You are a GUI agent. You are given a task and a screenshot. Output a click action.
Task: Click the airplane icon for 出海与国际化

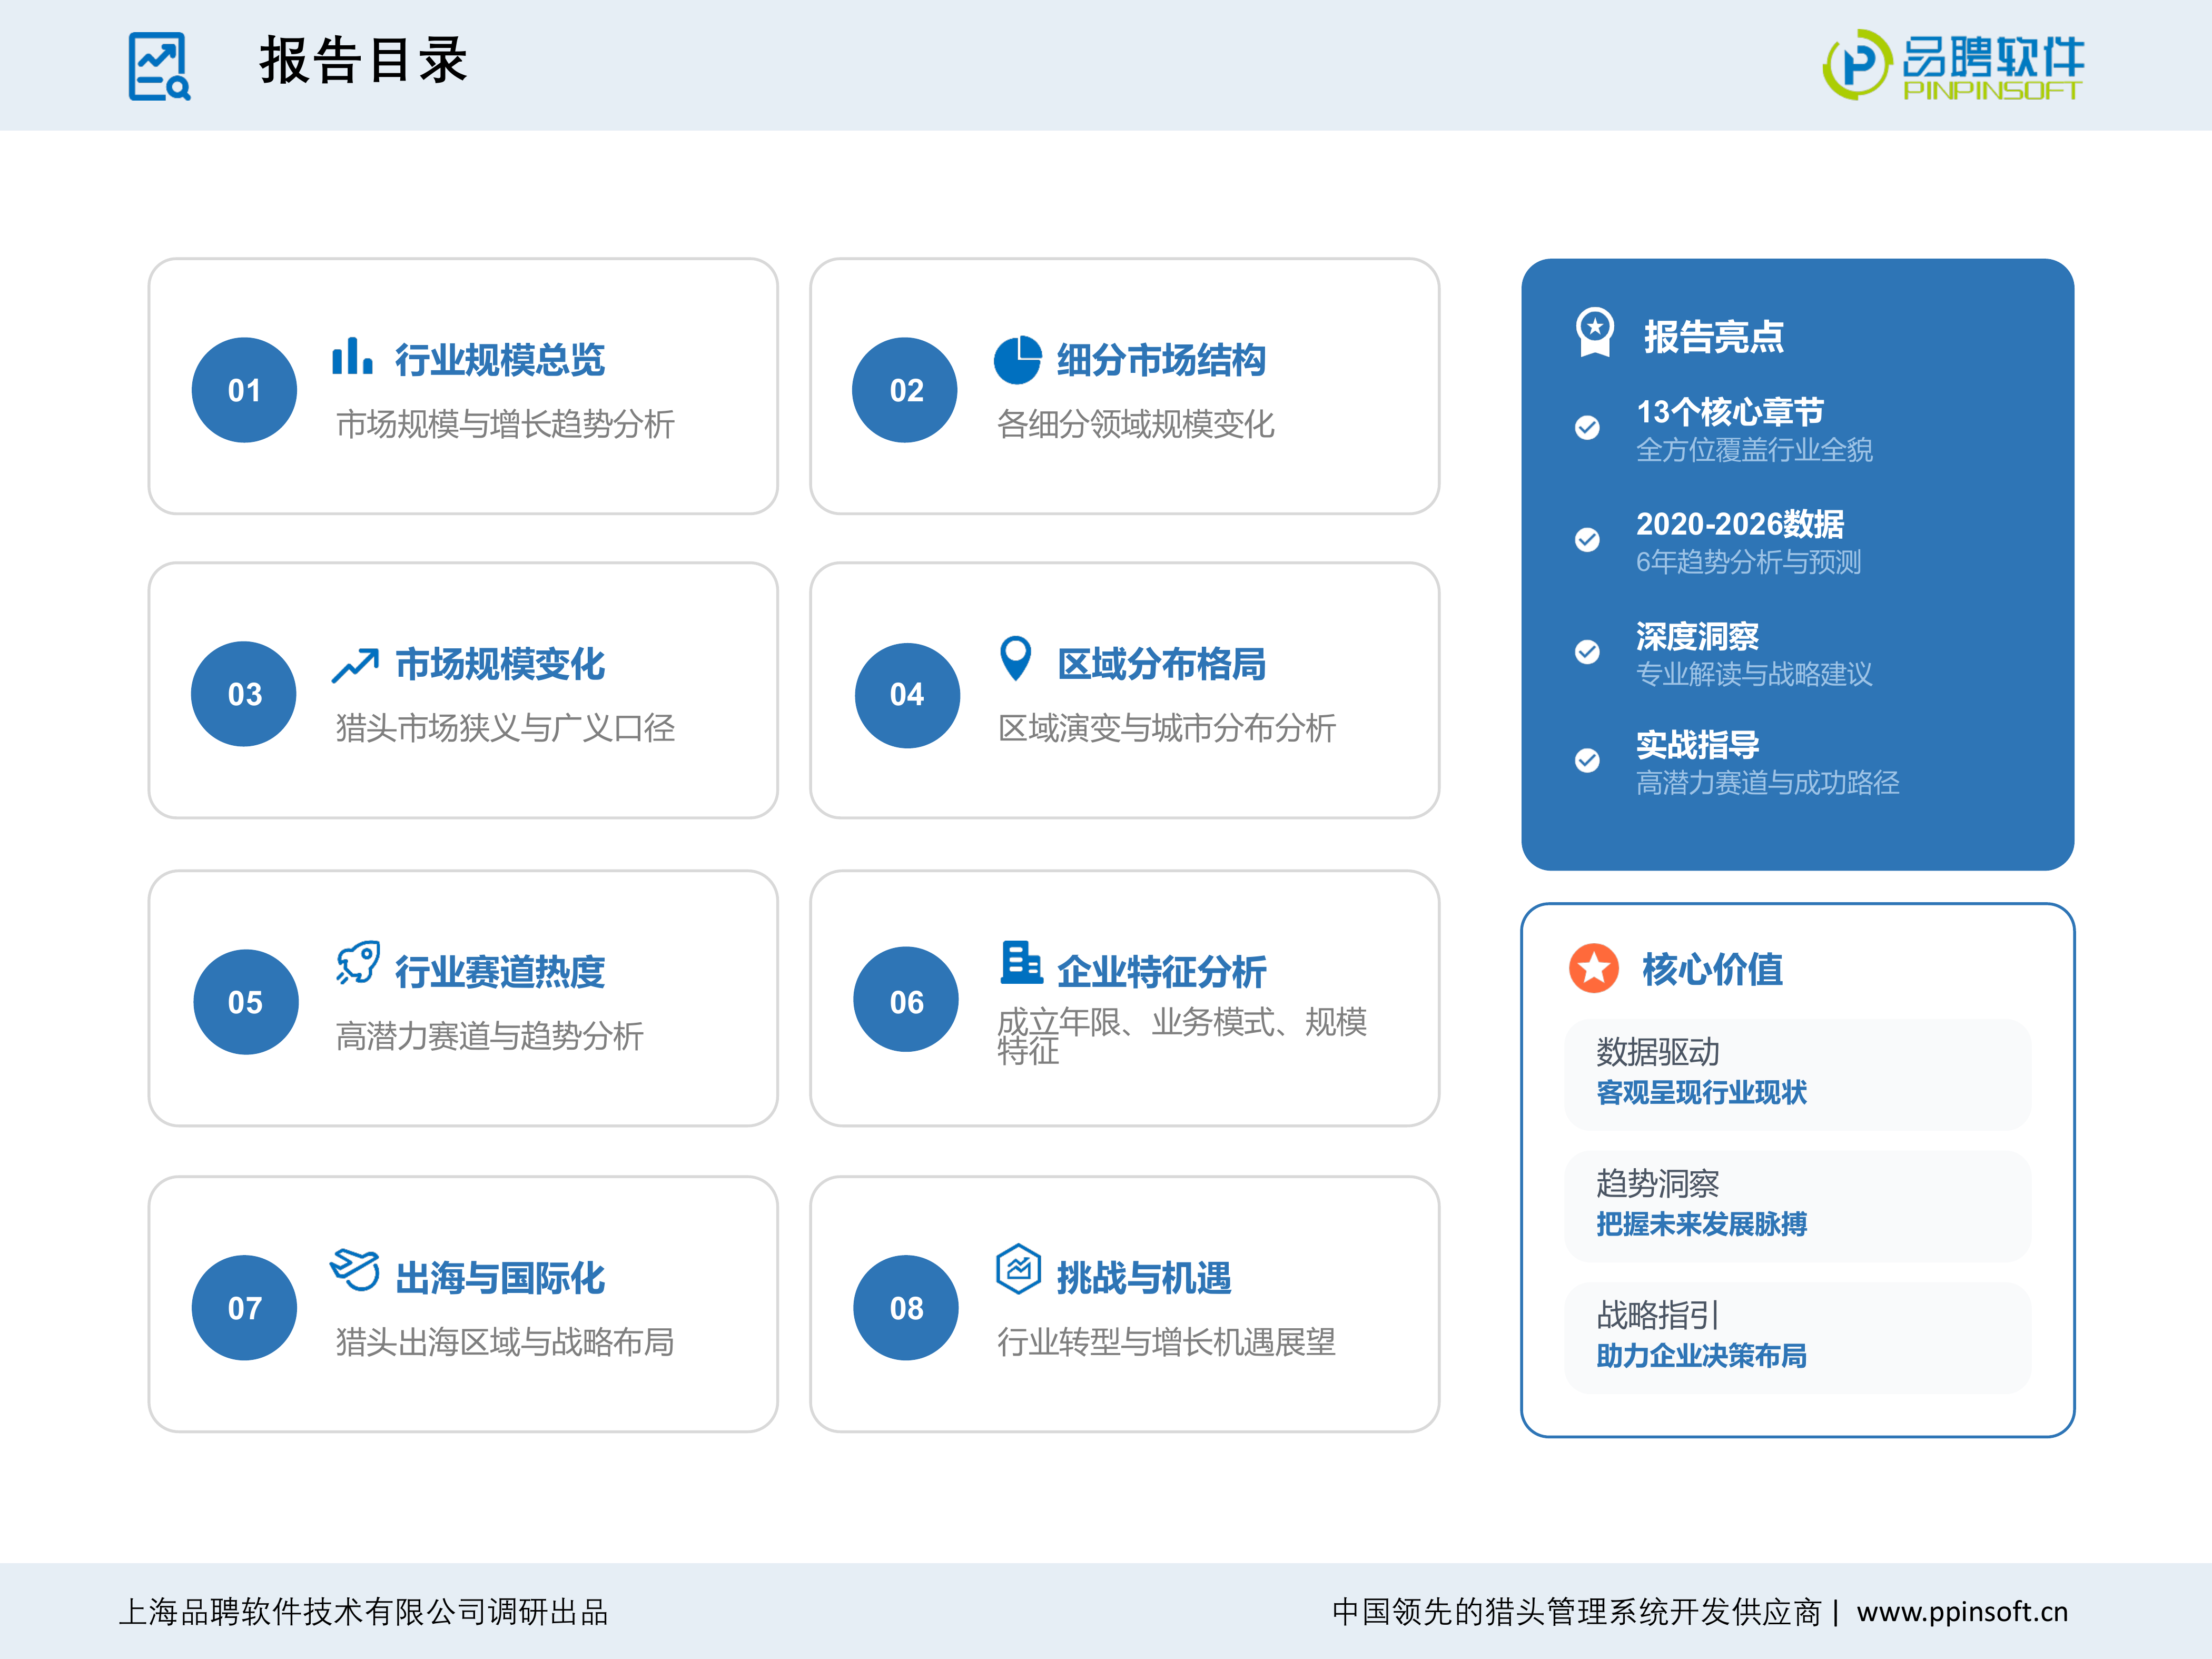(355, 1269)
